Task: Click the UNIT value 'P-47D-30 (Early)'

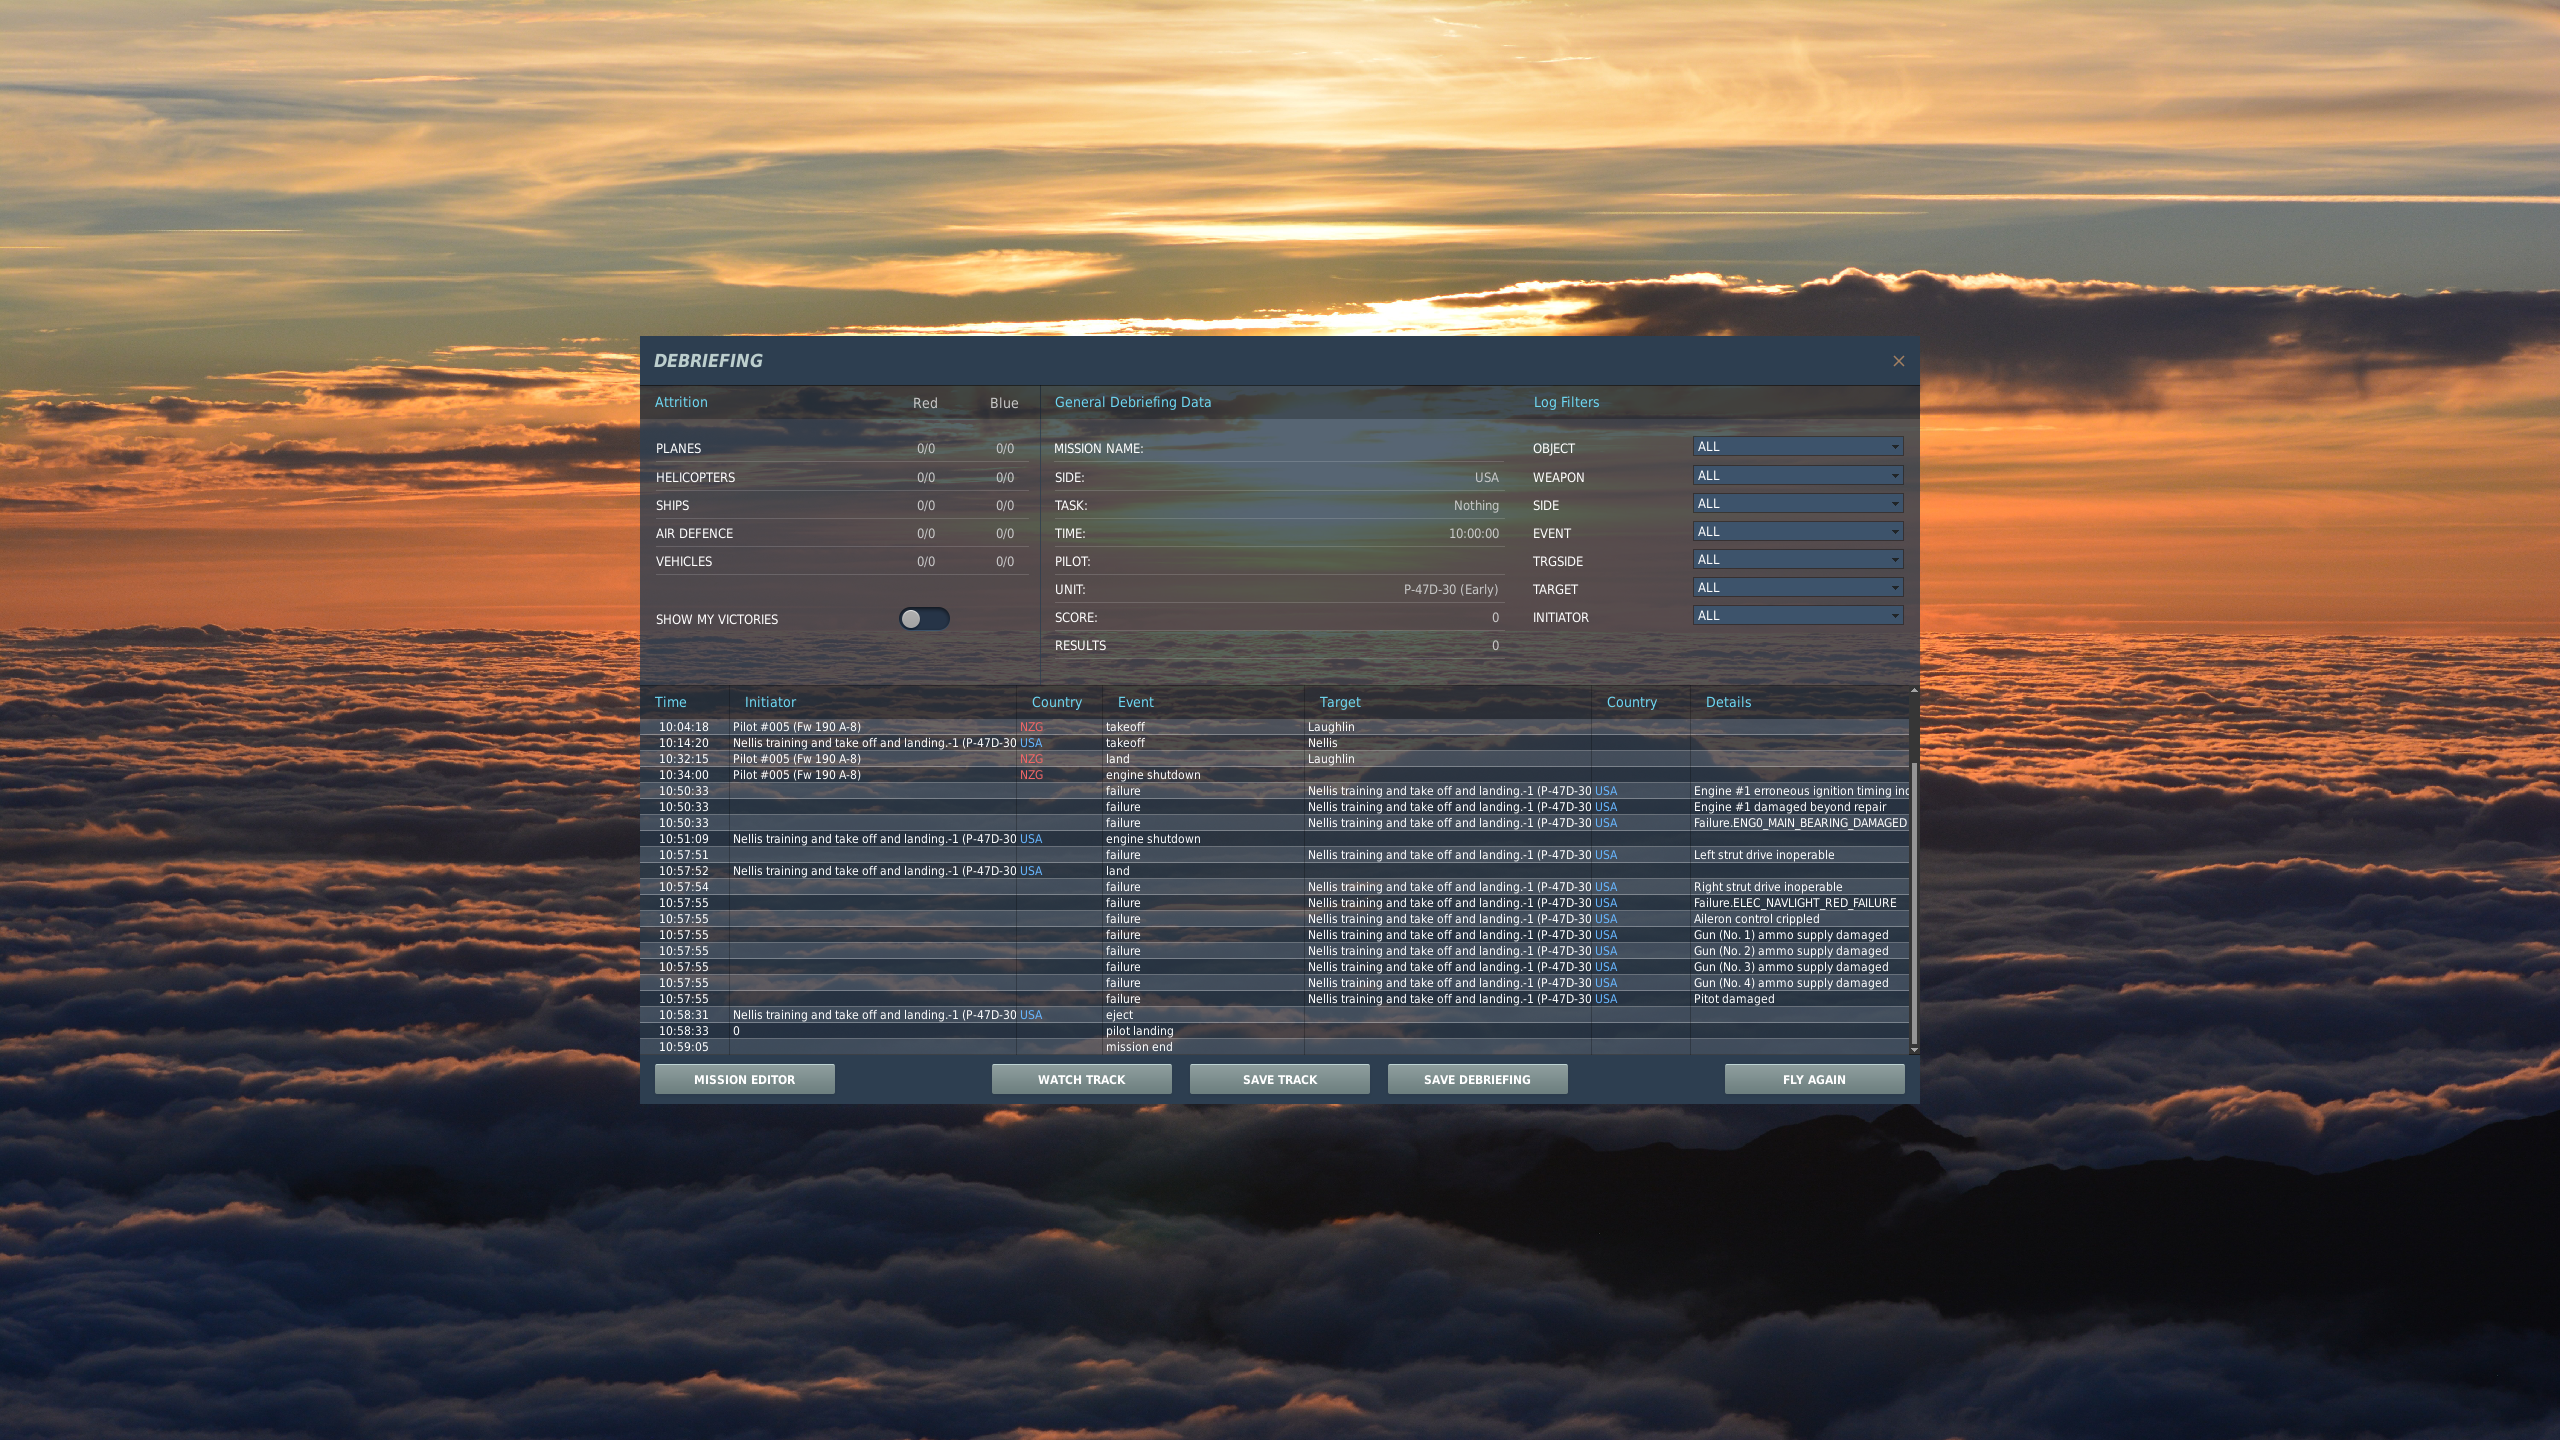Action: (1451, 590)
